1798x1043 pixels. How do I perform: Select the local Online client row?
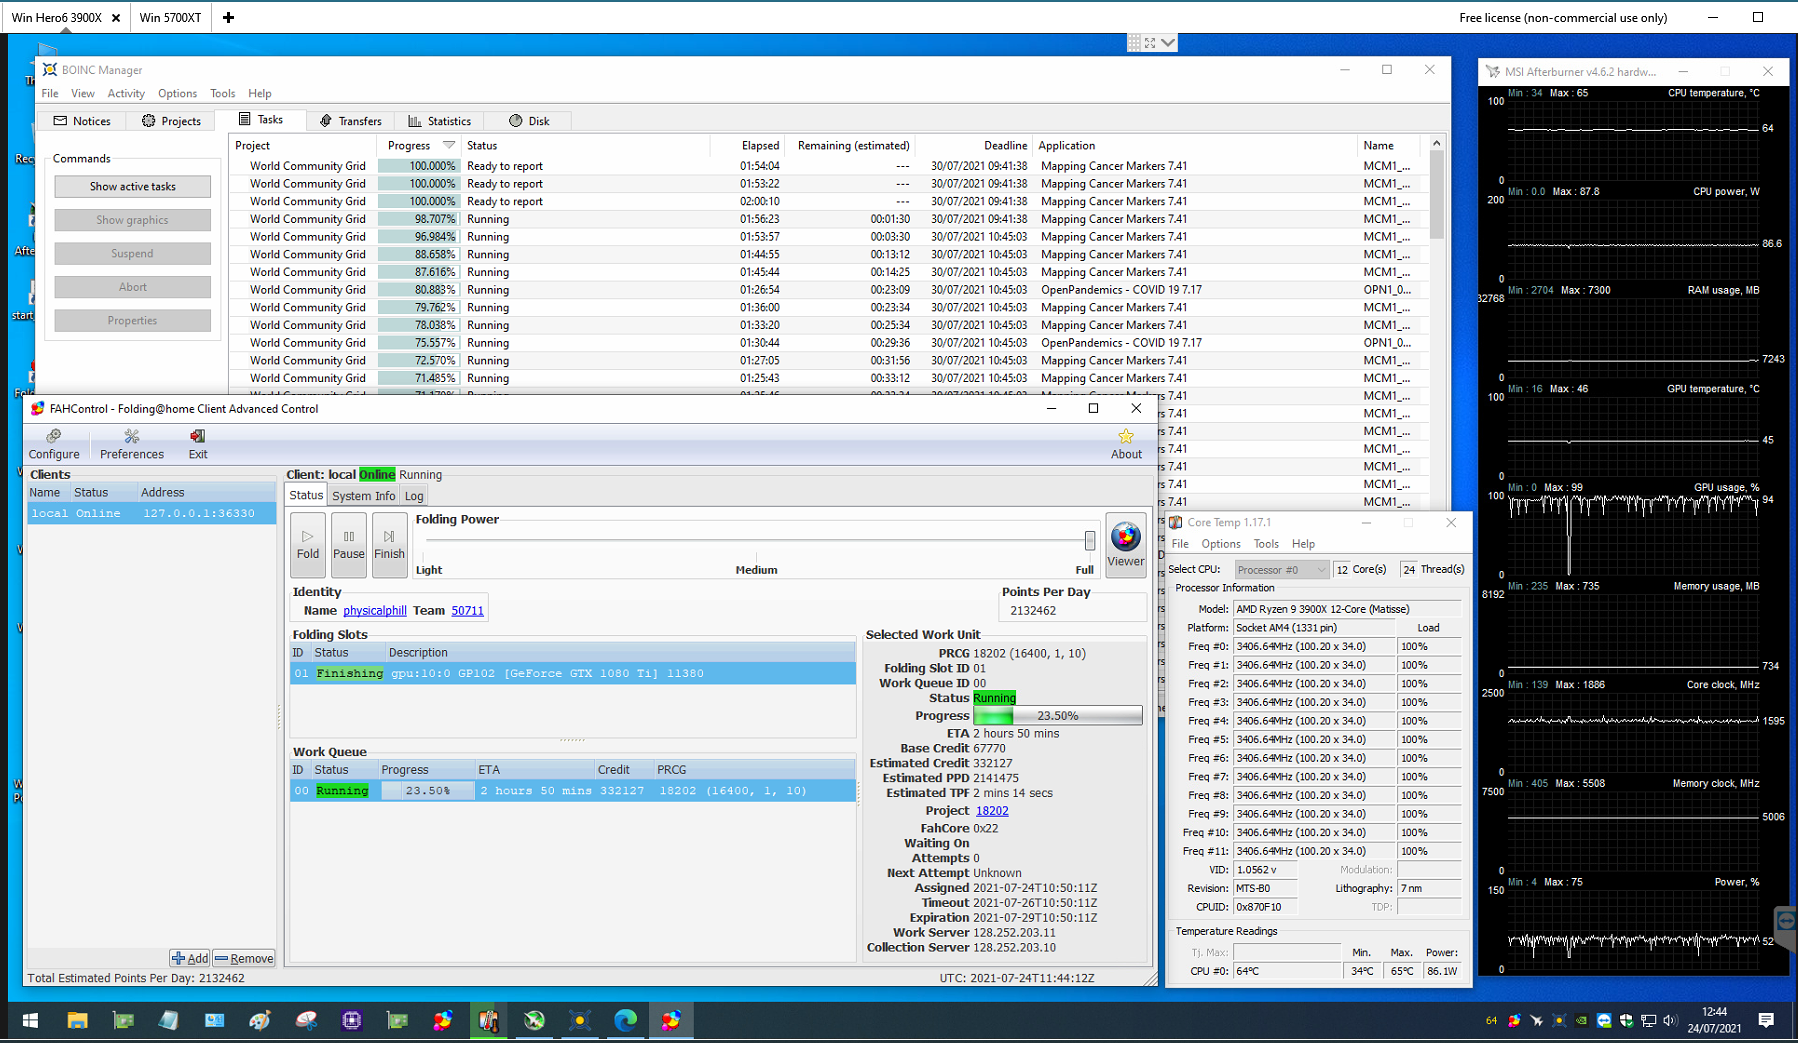pyautogui.click(x=151, y=513)
